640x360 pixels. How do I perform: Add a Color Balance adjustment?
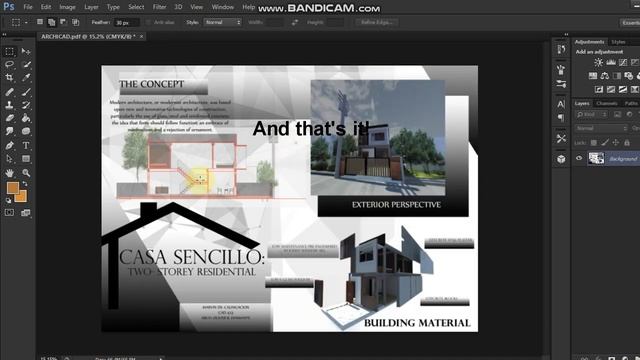coord(605,76)
